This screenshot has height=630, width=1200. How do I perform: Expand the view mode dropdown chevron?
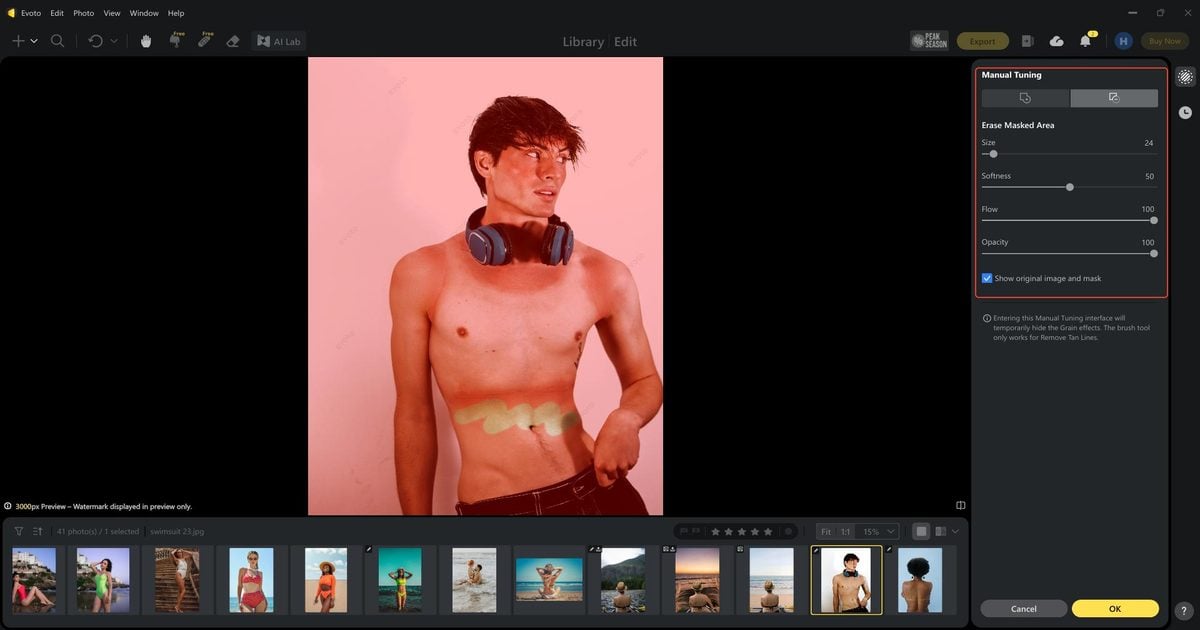[x=956, y=531]
